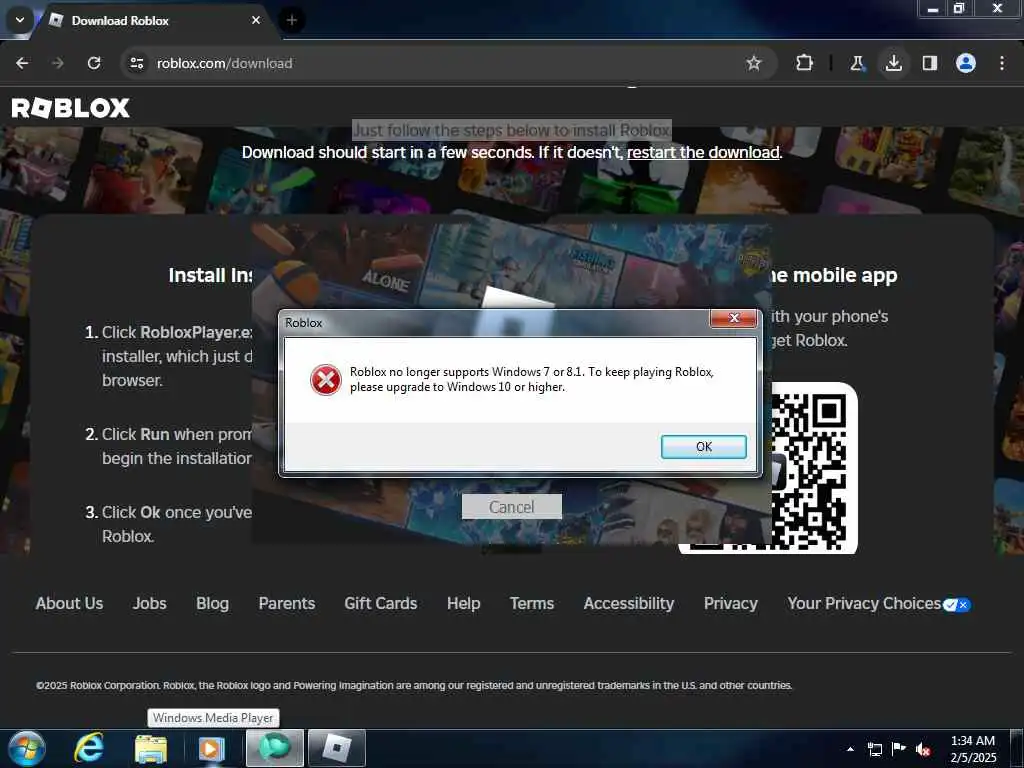Close the Roblox error dialog with X

733,318
